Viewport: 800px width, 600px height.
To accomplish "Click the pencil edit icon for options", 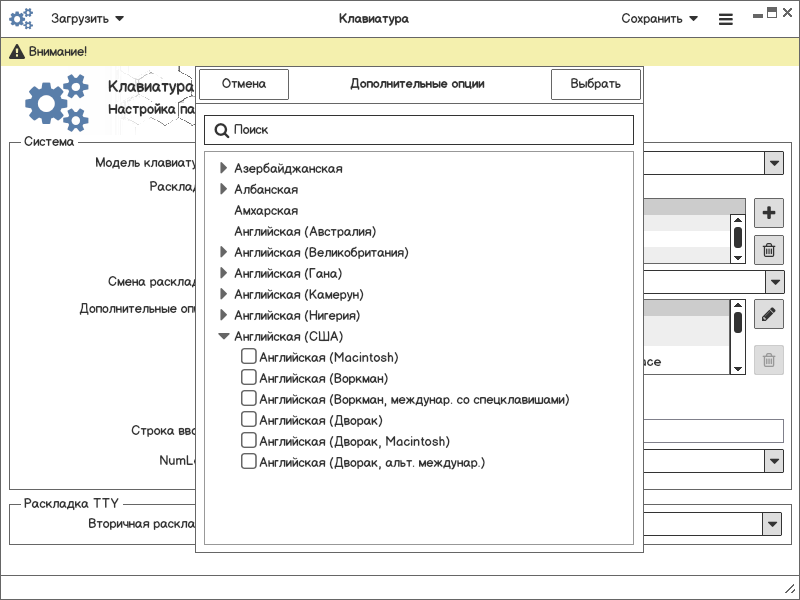I will (769, 314).
